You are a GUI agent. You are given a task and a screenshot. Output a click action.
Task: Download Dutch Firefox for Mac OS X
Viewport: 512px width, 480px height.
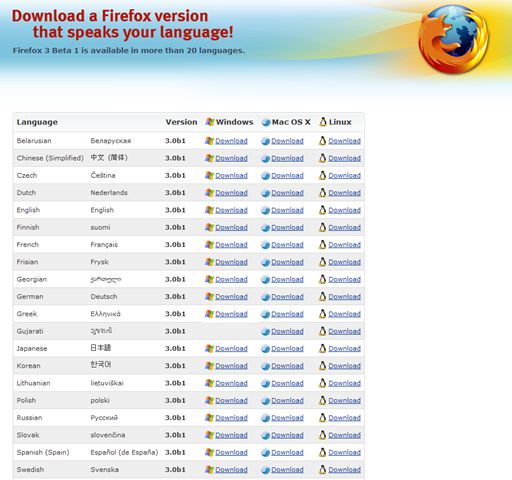point(287,193)
